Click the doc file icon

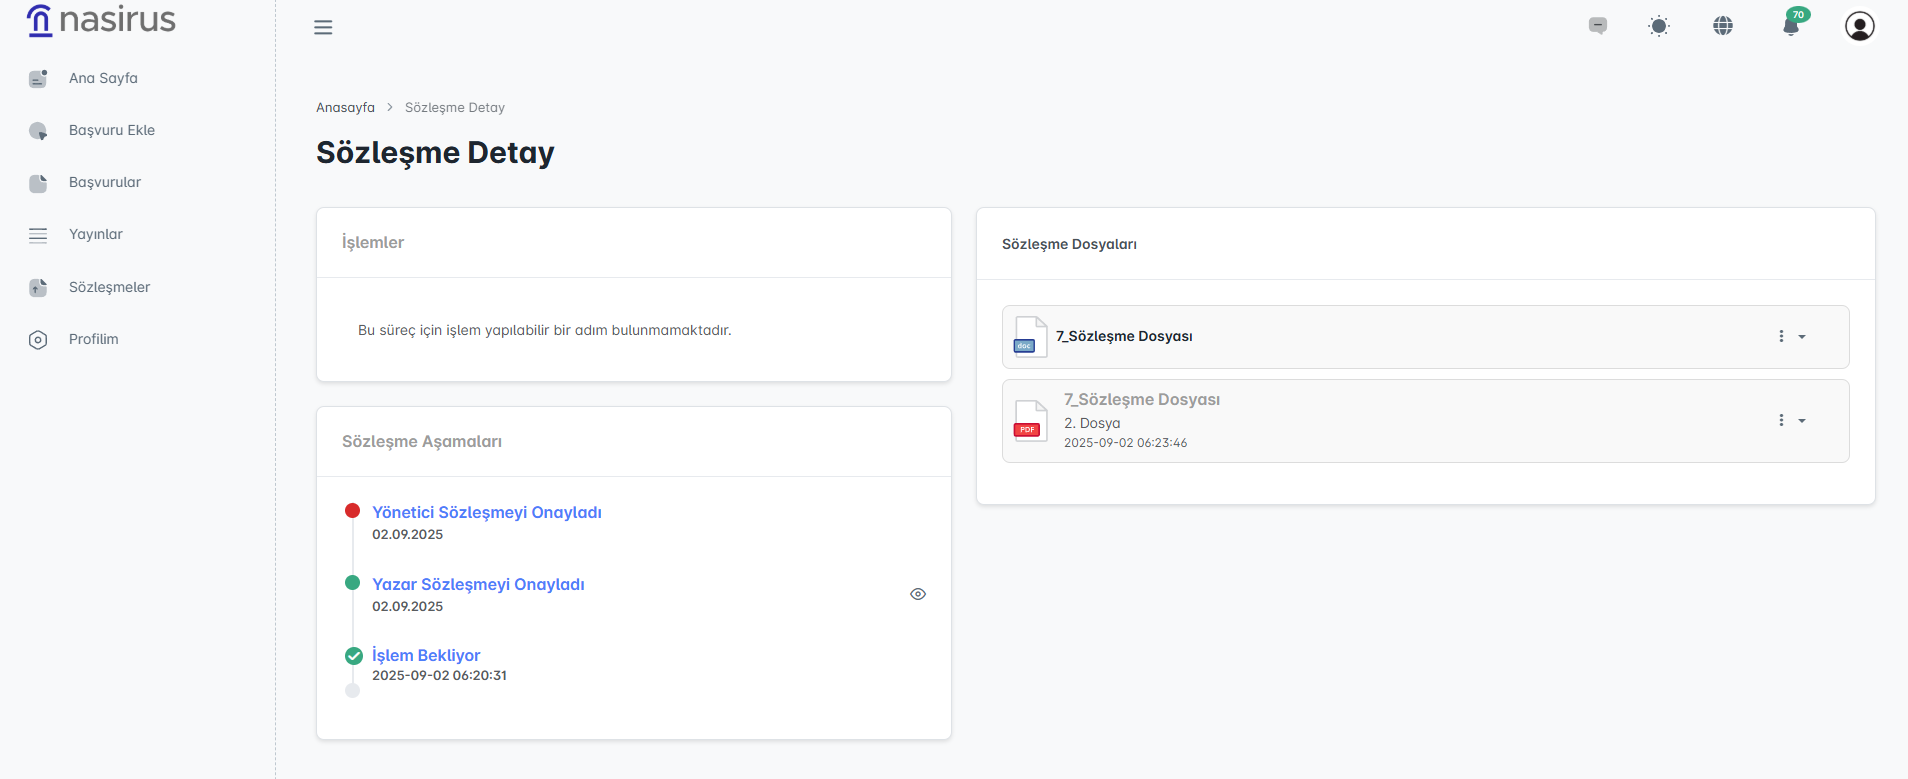coord(1029,337)
